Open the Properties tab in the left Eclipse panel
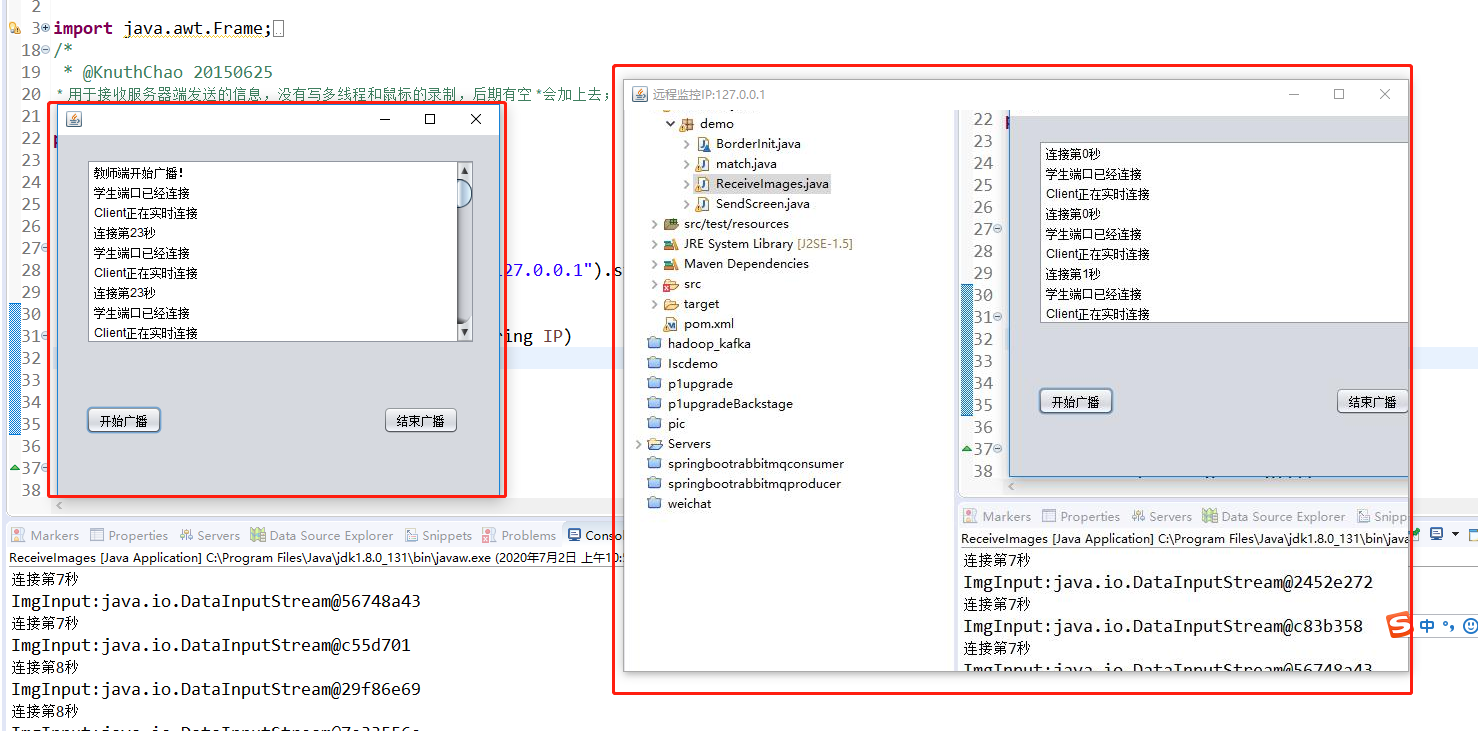This screenshot has width=1478, height=731. (x=128, y=536)
